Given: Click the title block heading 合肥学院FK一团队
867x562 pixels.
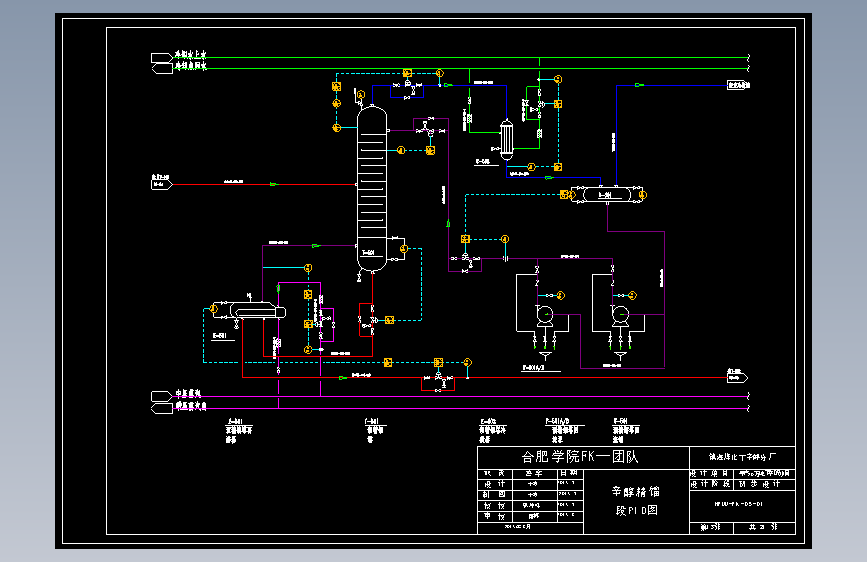Looking at the screenshot, I should pyautogui.click(x=580, y=457).
